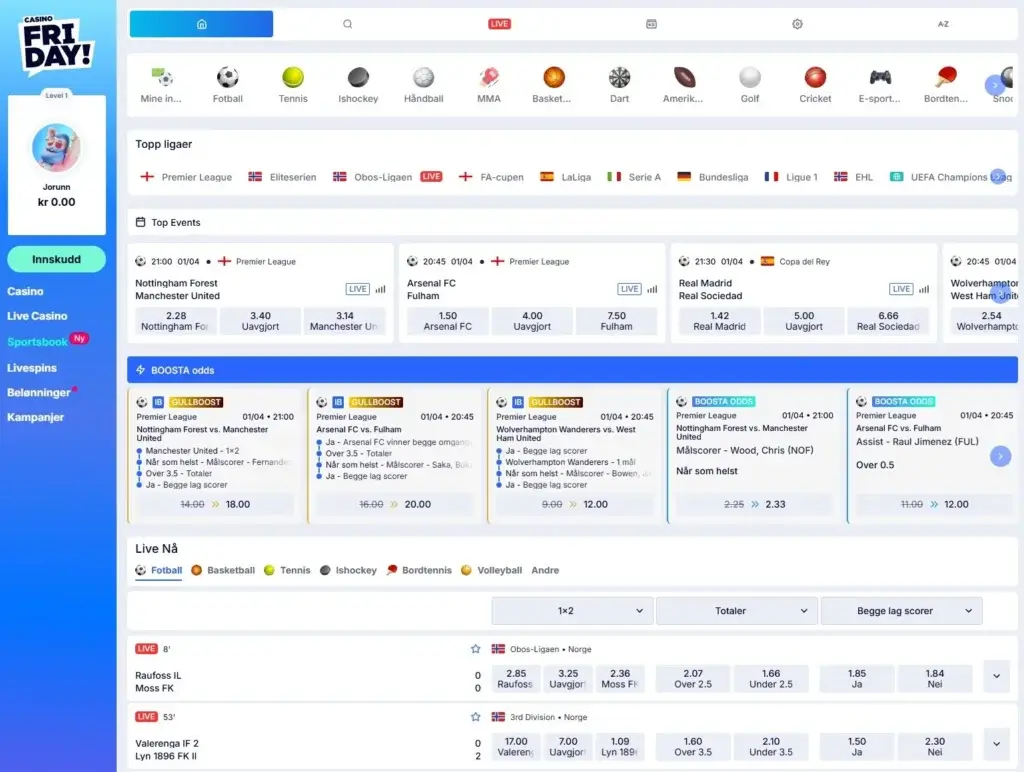Open Livespins in the sidebar
This screenshot has width=1024, height=772.
(x=32, y=368)
